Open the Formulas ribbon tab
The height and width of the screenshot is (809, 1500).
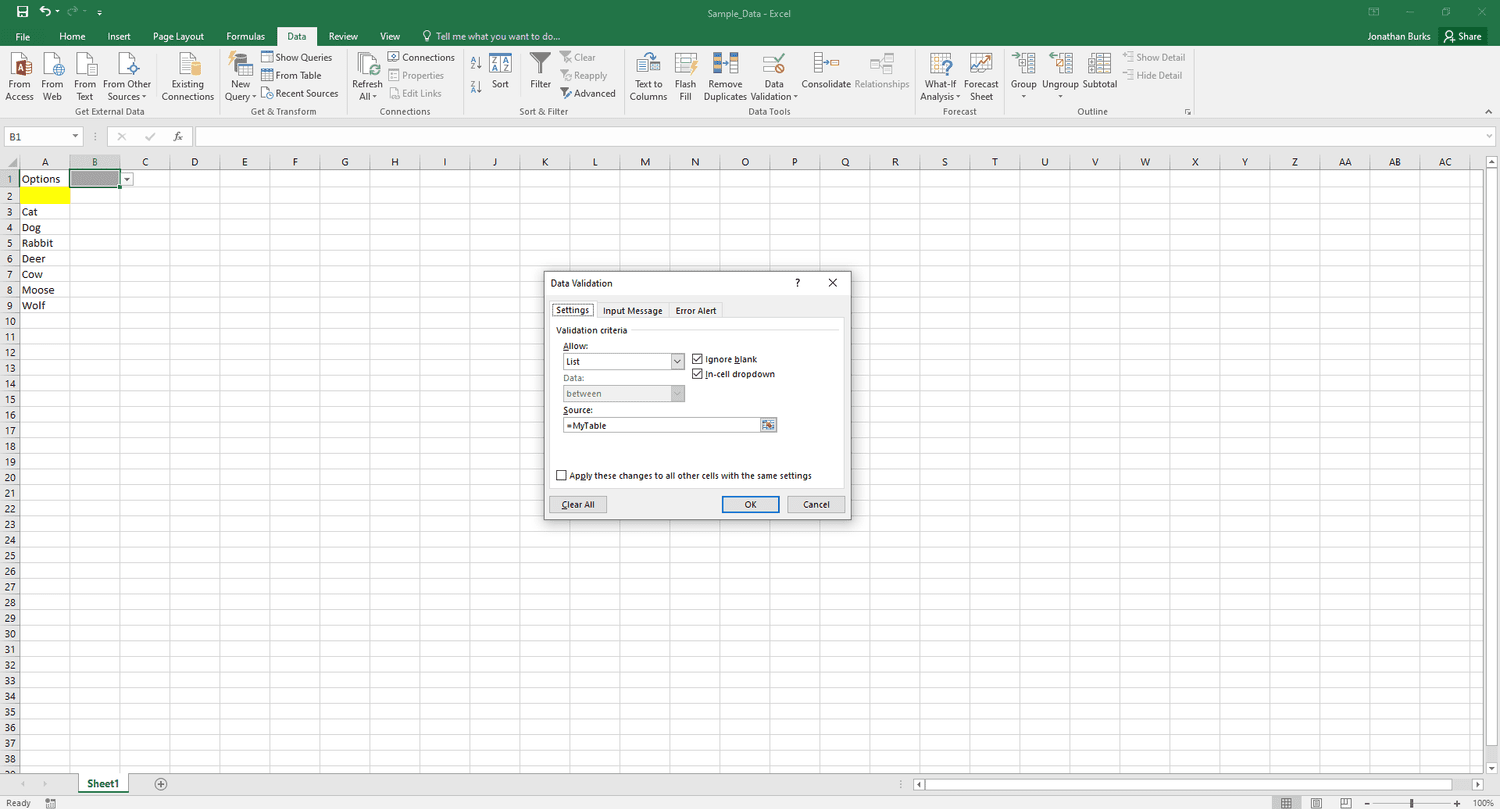point(245,36)
